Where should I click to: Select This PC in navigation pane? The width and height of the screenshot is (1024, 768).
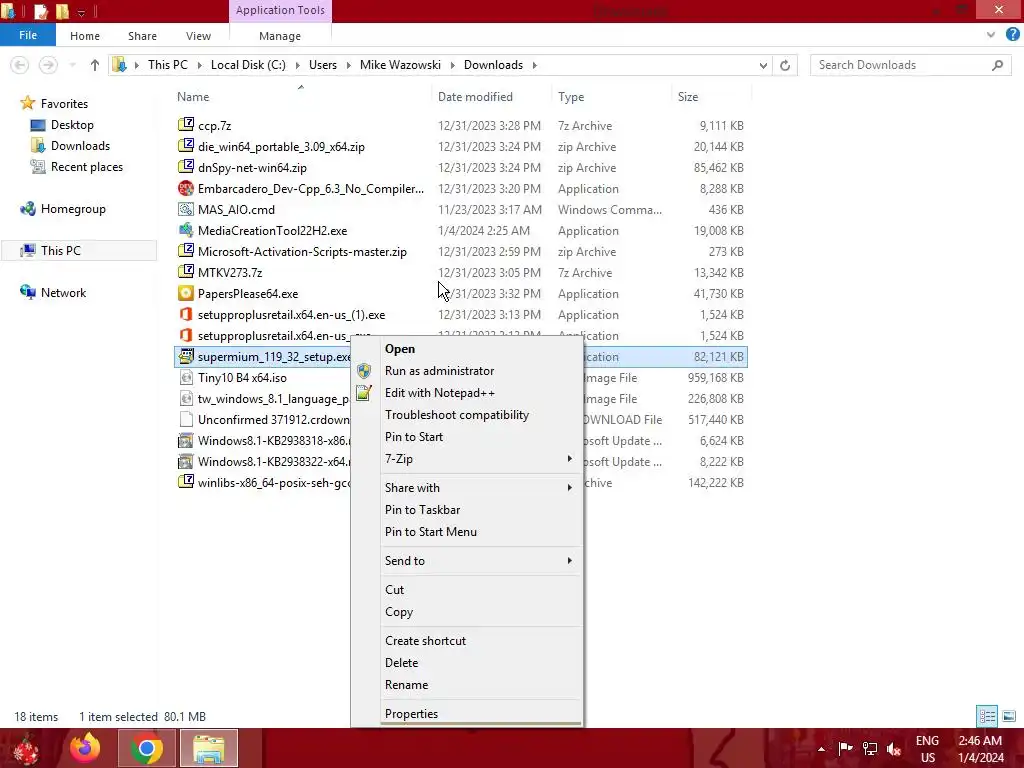pyautogui.click(x=61, y=251)
